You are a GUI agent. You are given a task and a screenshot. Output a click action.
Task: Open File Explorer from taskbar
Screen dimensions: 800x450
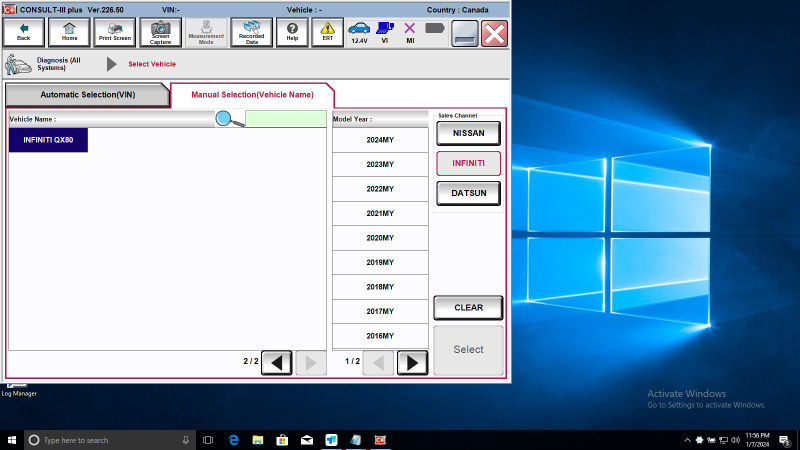pos(258,440)
